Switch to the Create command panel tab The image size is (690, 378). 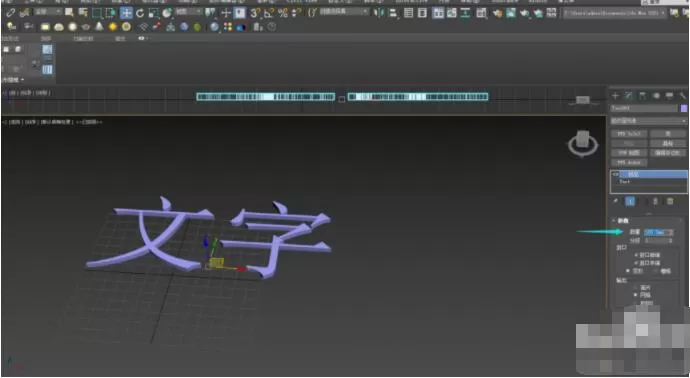[615, 95]
